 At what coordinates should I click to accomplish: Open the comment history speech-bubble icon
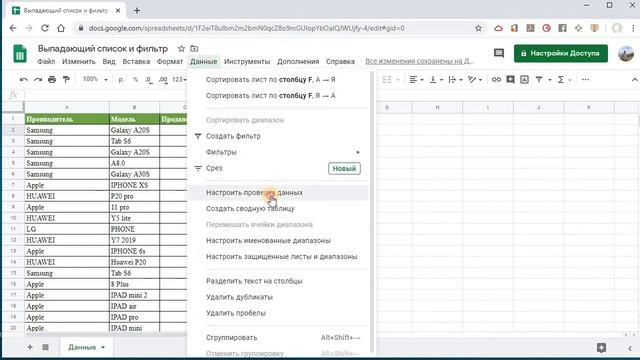click(x=499, y=53)
